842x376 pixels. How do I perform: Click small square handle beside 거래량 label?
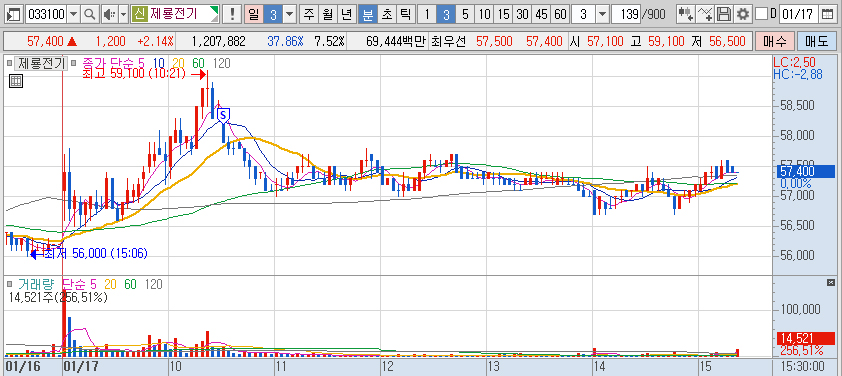tap(10, 284)
